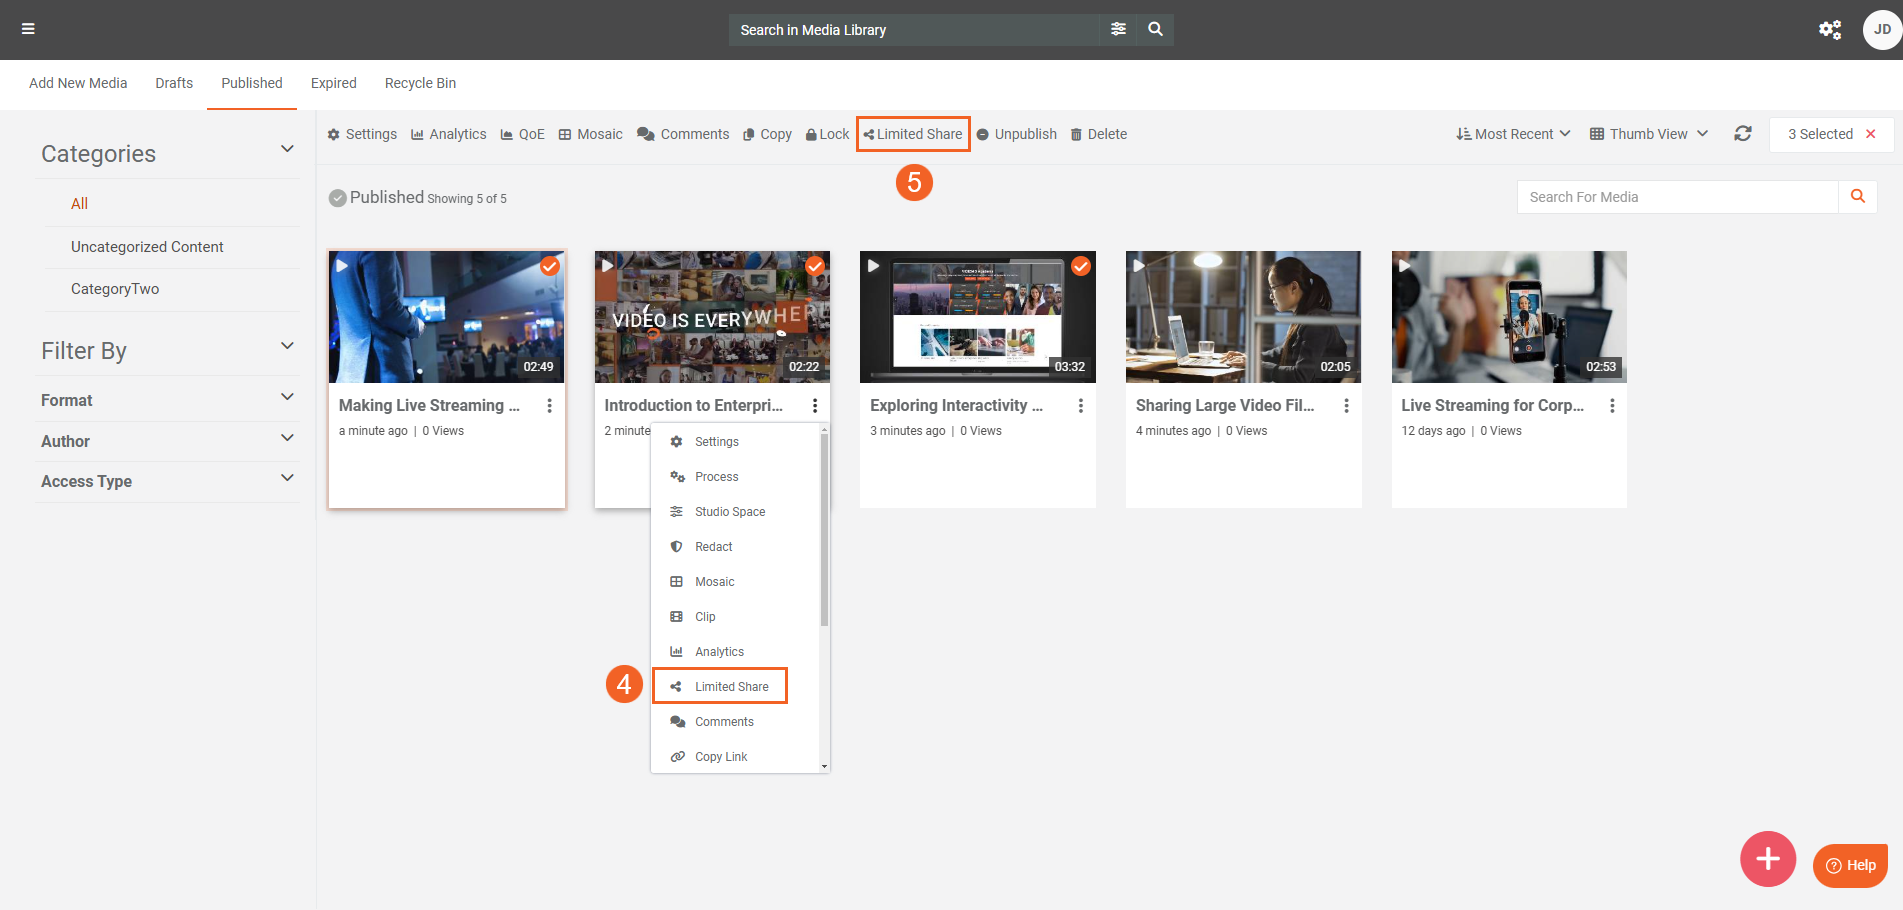Open the Live Streaming for Corp thumbnail
This screenshot has height=910, width=1903.
[x=1508, y=317]
